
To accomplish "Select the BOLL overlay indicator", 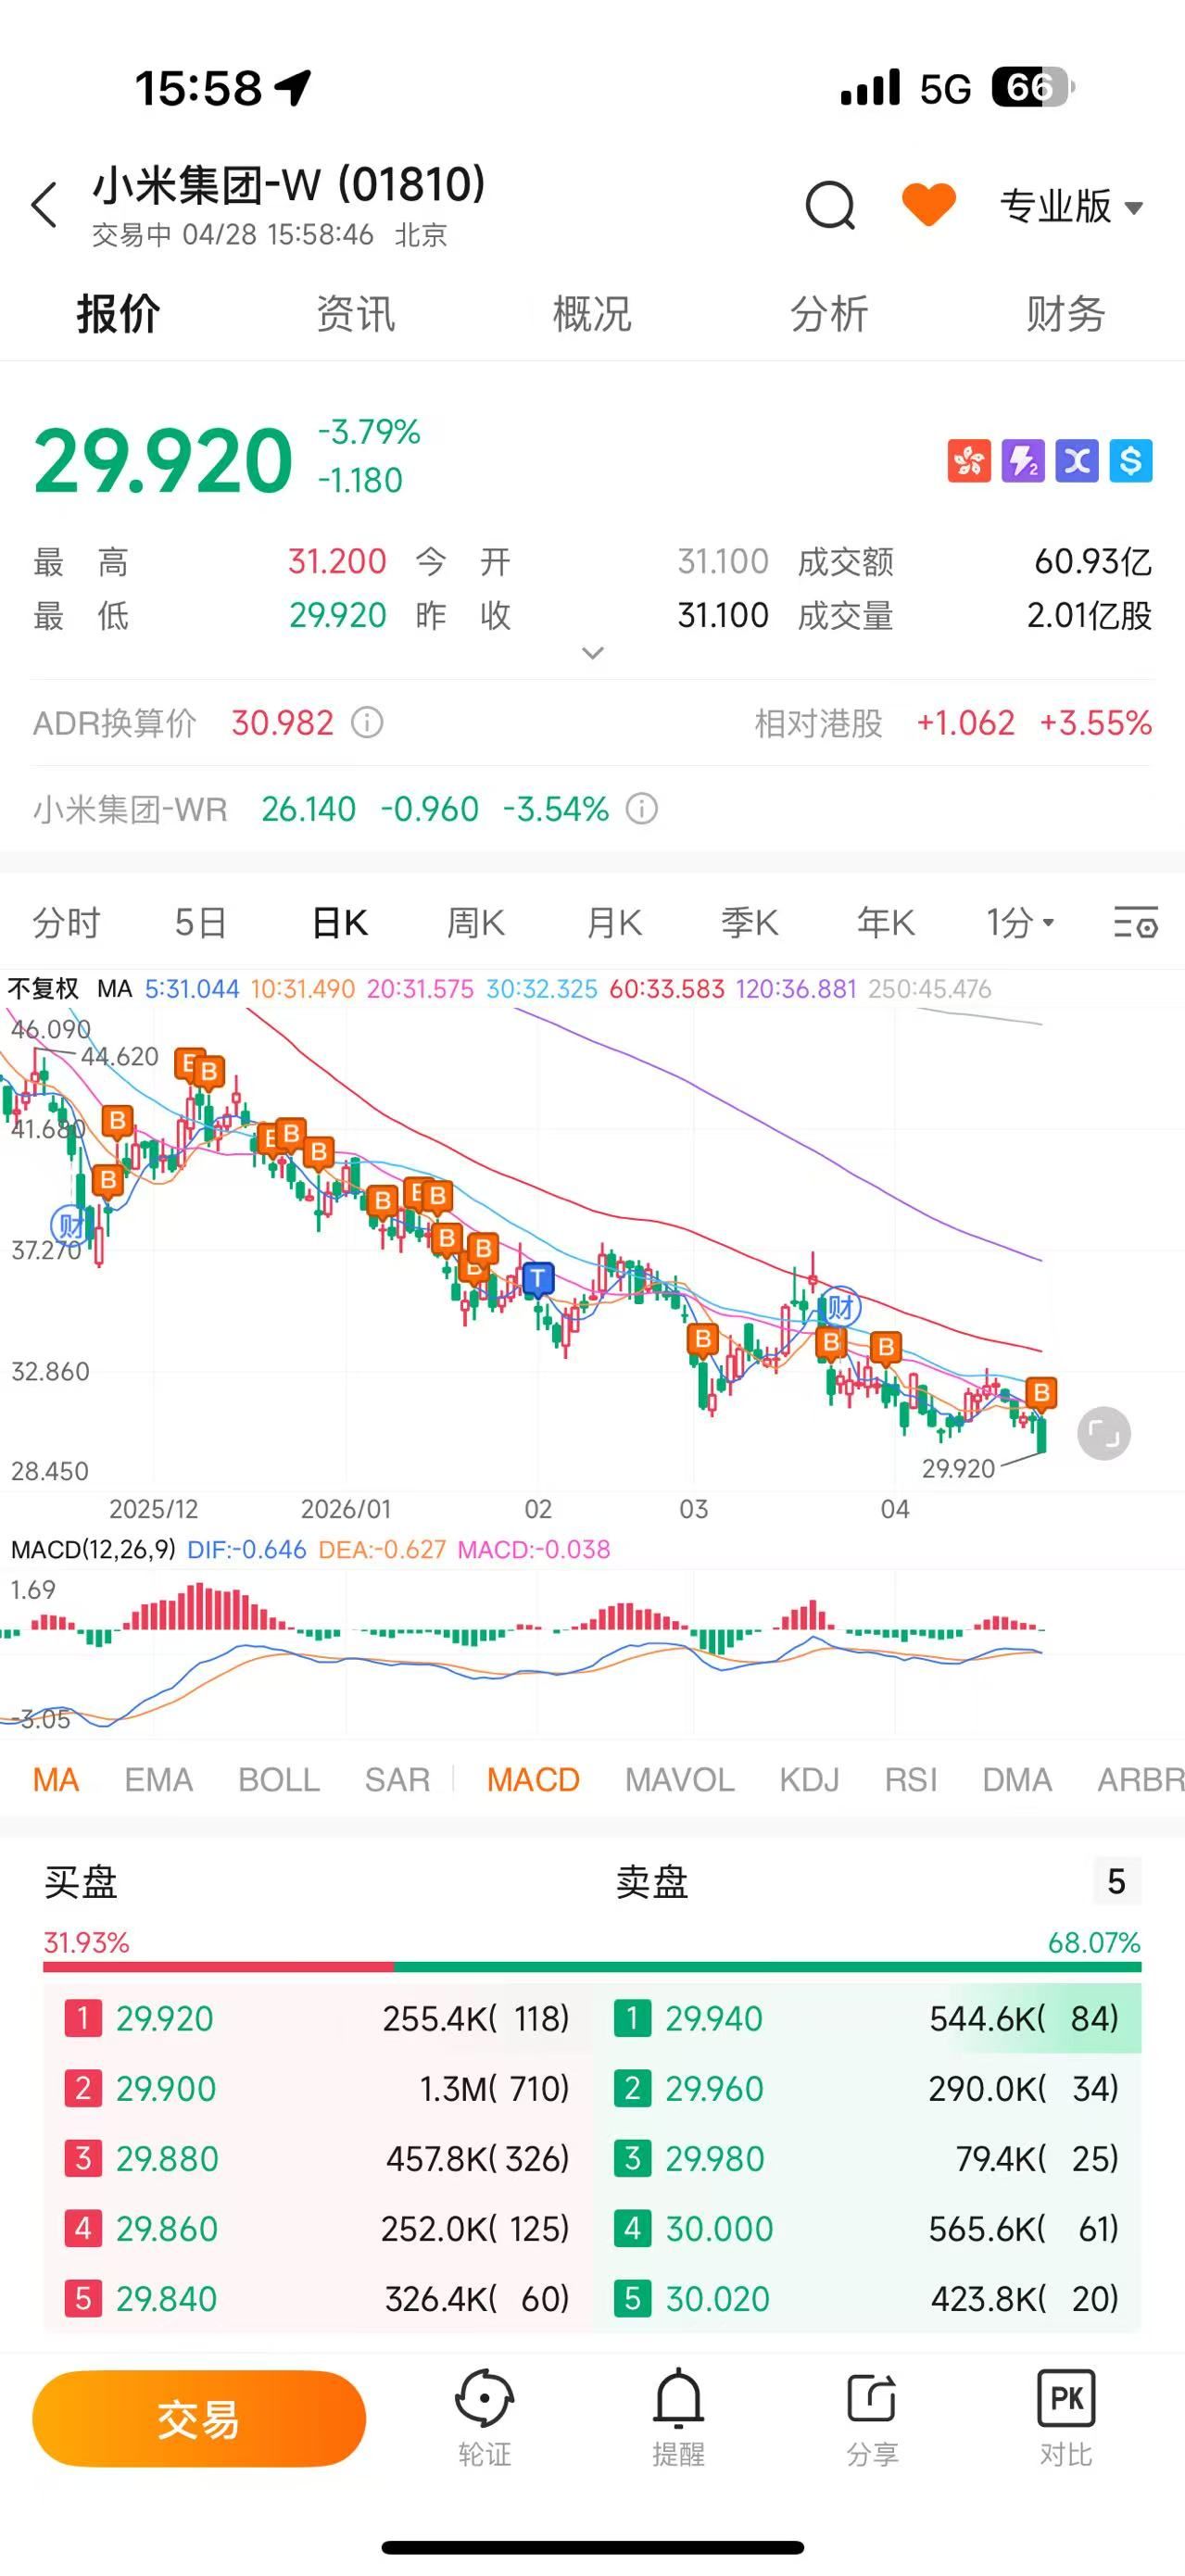I will pyautogui.click(x=278, y=1780).
